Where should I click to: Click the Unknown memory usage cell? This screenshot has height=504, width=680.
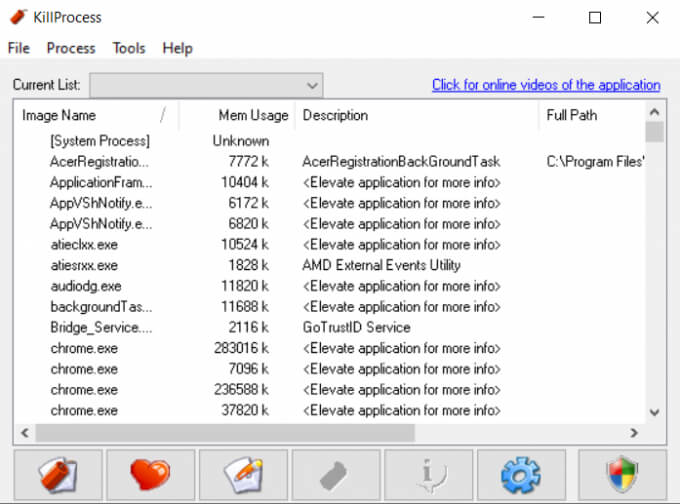click(x=241, y=141)
